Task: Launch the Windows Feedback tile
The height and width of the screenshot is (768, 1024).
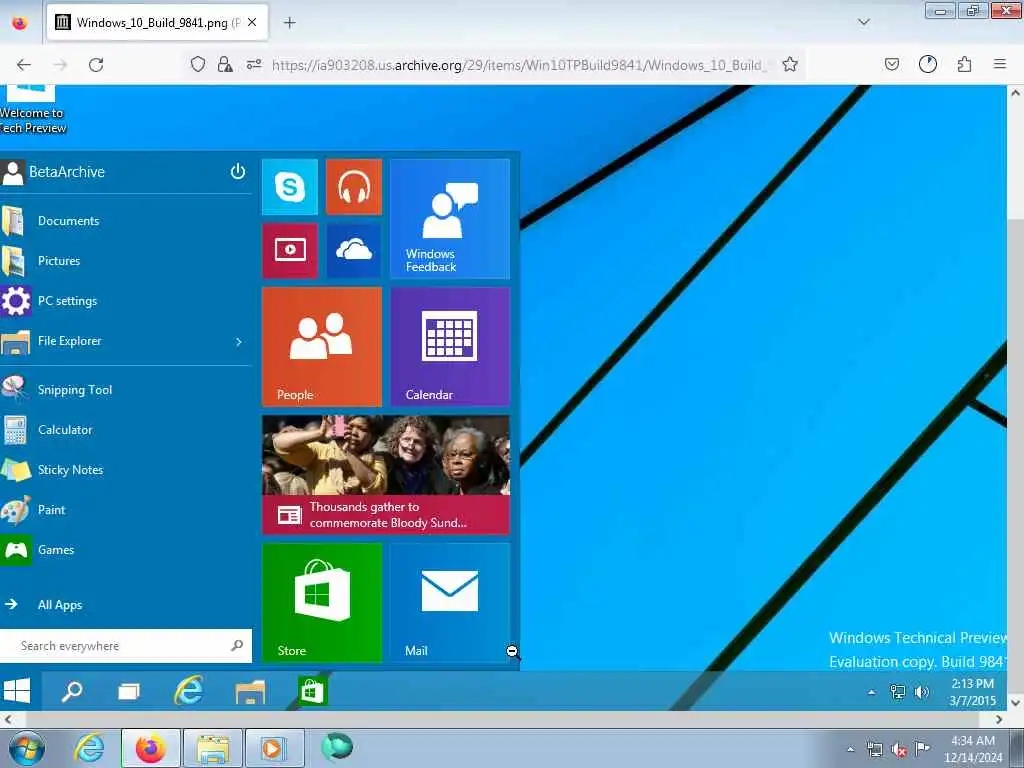Action: [x=450, y=219]
